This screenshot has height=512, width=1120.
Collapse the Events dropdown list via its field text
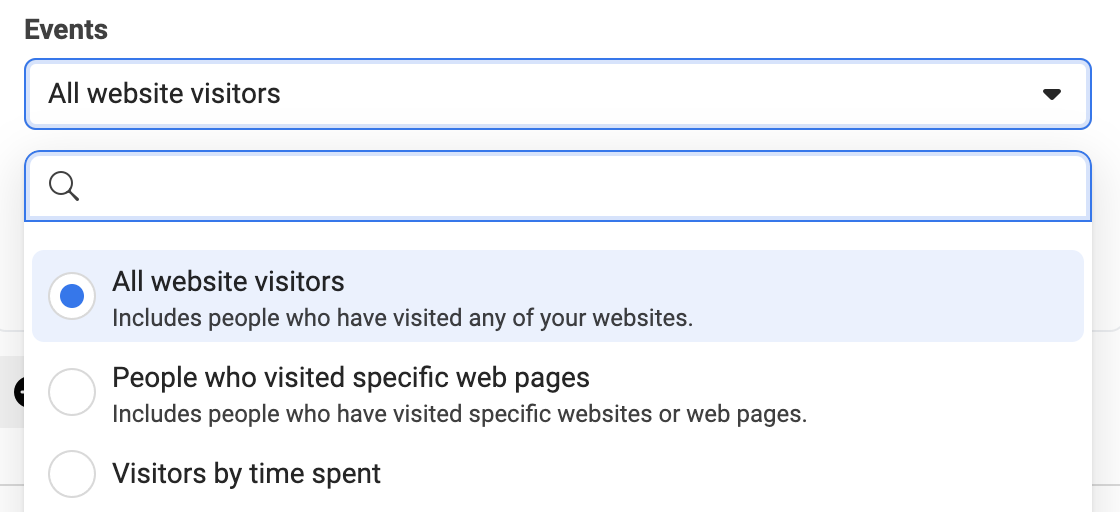[x=164, y=94]
